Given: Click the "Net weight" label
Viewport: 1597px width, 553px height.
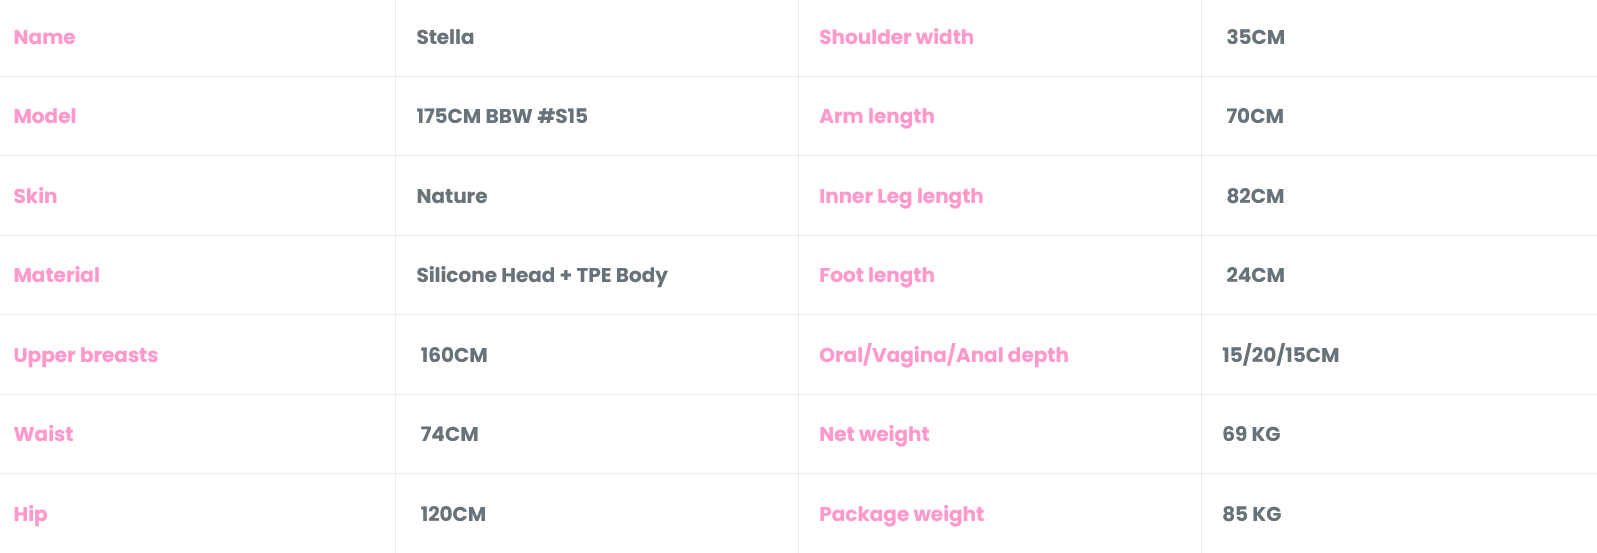Looking at the screenshot, I should coord(874,434).
